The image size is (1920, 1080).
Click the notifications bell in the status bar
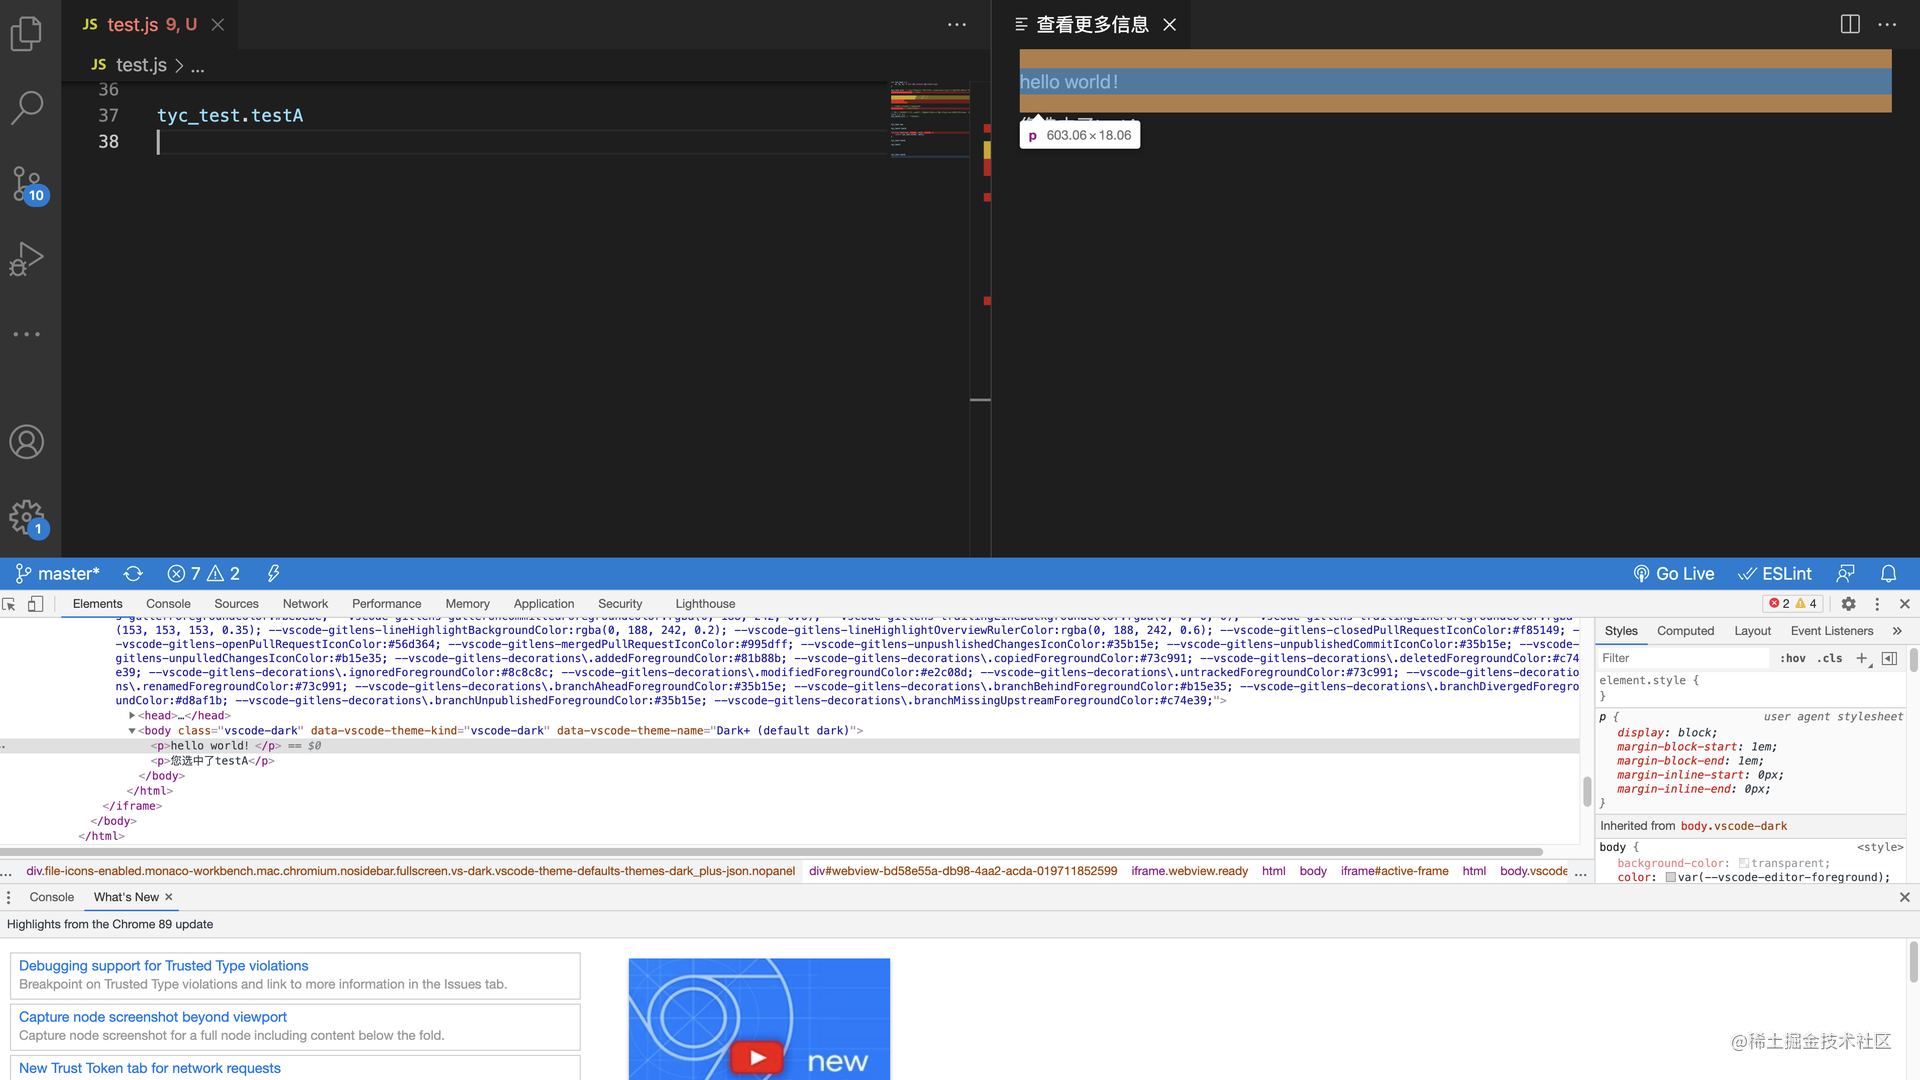pos(1888,573)
